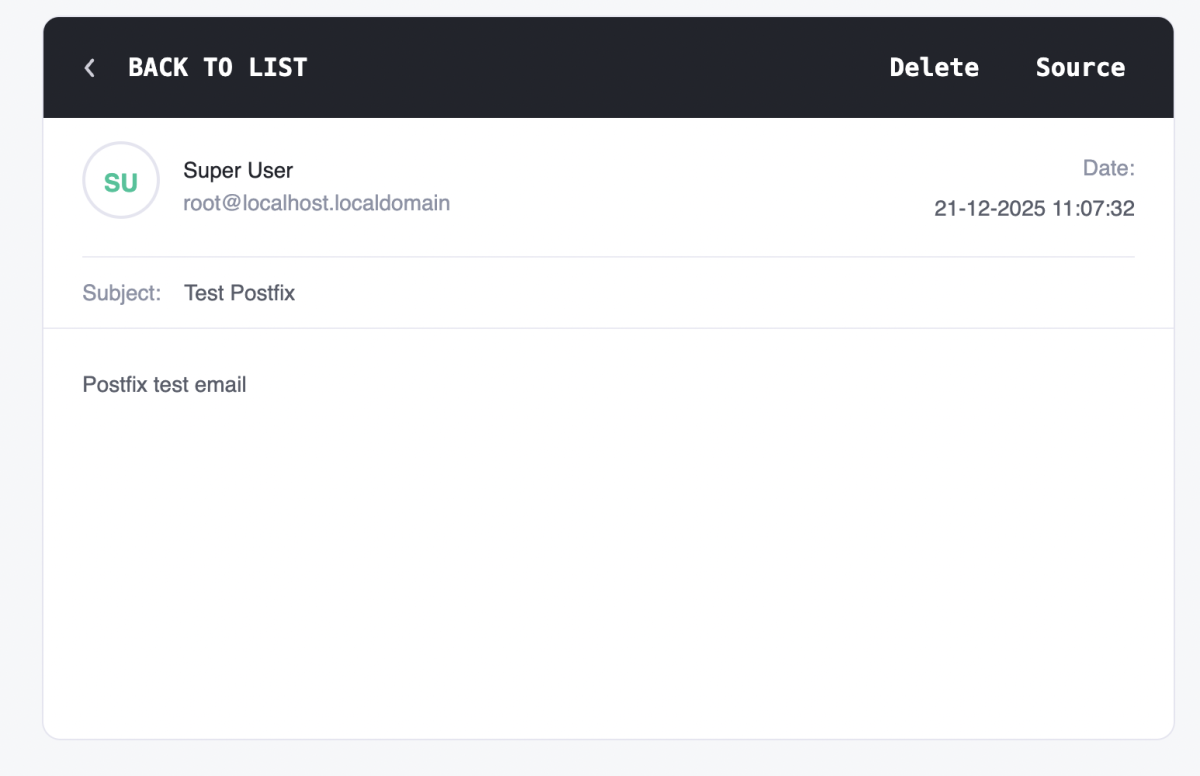
Task: Click the gray margin left of the email card
Action: point(20,400)
